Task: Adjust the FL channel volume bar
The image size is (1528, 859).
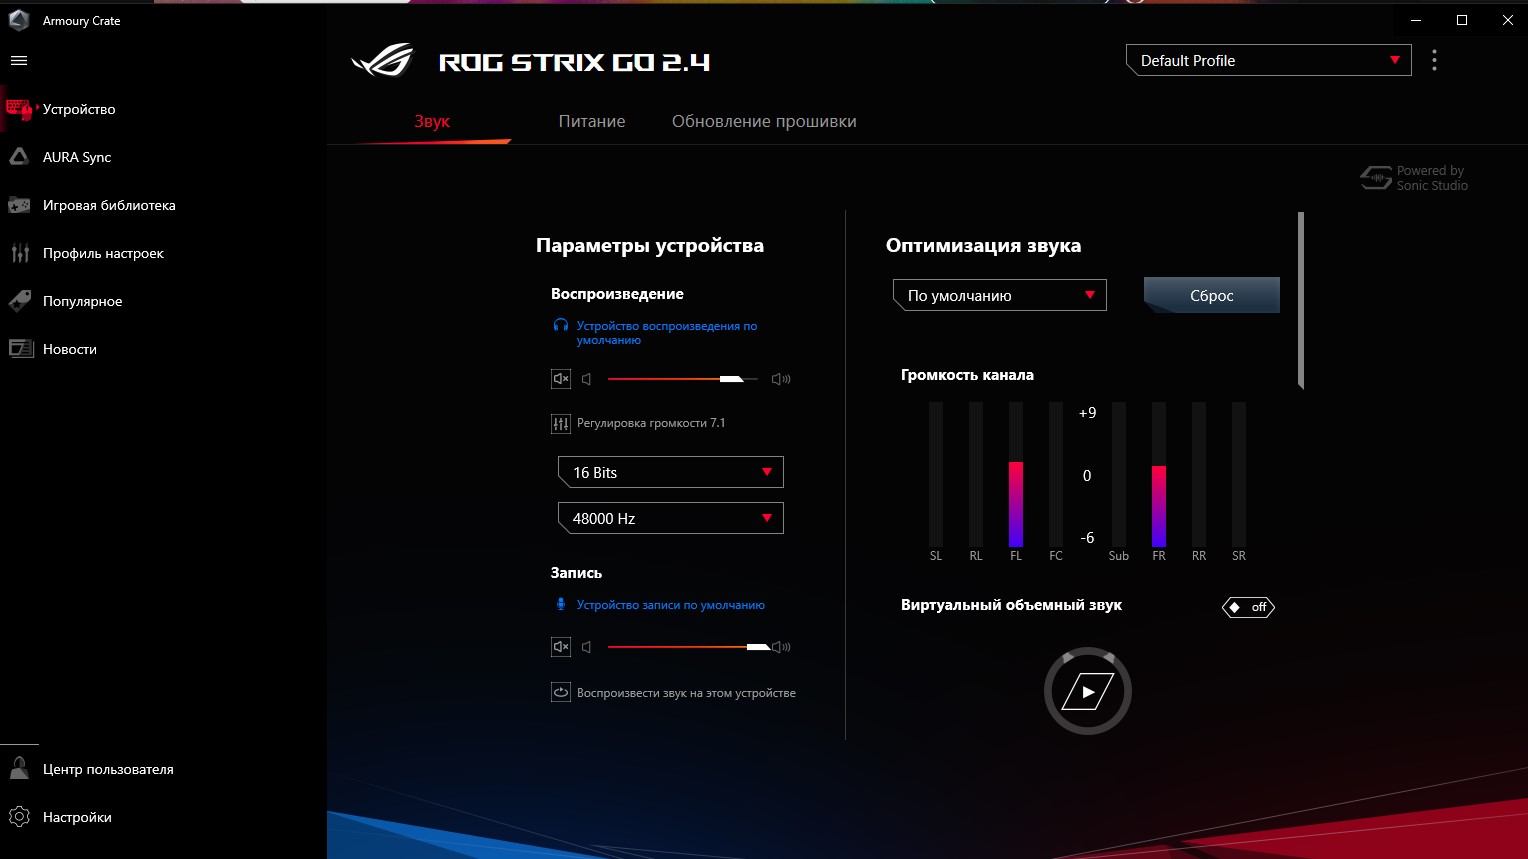Action: [1016, 474]
